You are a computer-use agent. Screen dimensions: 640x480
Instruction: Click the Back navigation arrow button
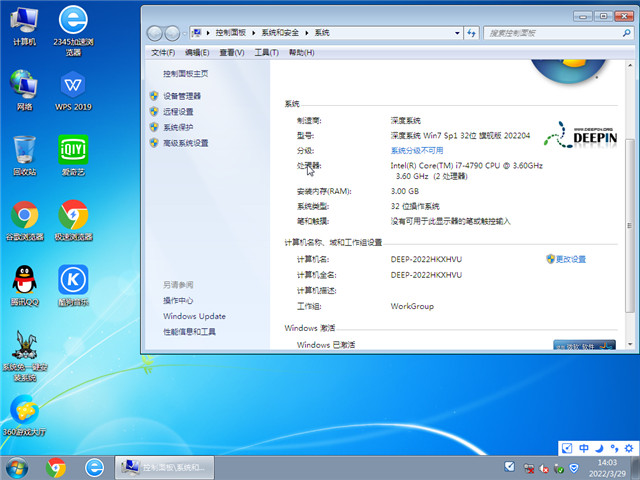click(153, 33)
